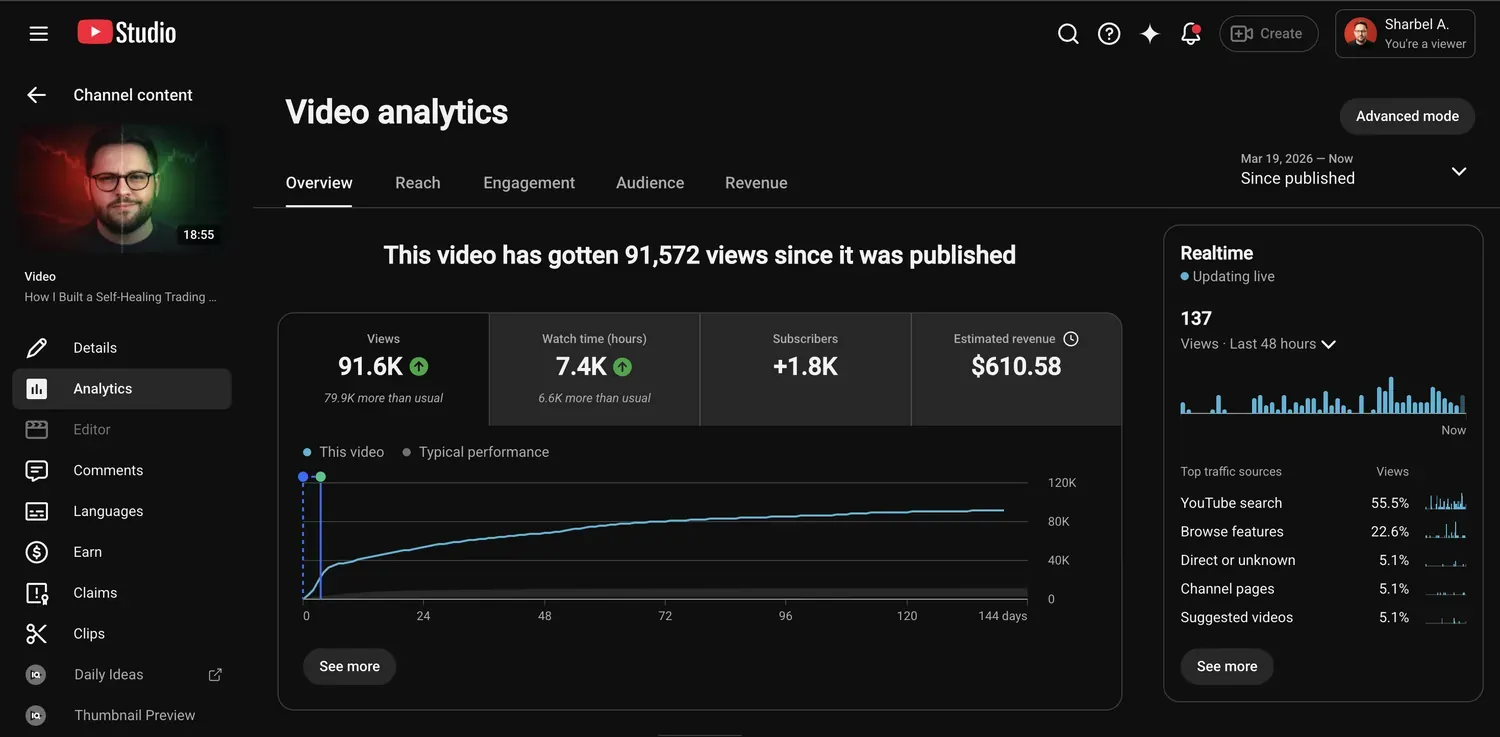Screen dimensions: 1500x737
Task: Click the blue publish marker on chart
Action: (303, 477)
